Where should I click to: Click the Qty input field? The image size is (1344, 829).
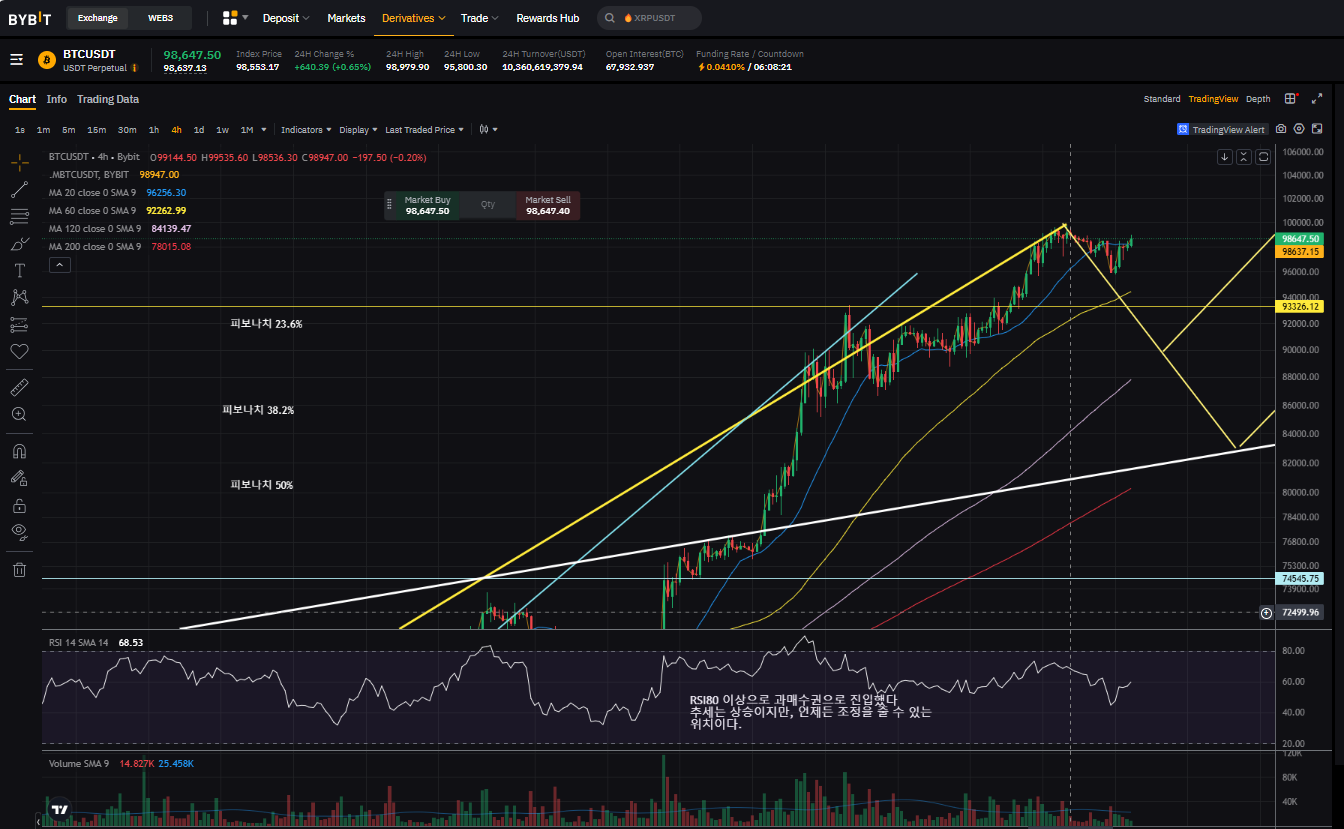pyautogui.click(x=487, y=205)
